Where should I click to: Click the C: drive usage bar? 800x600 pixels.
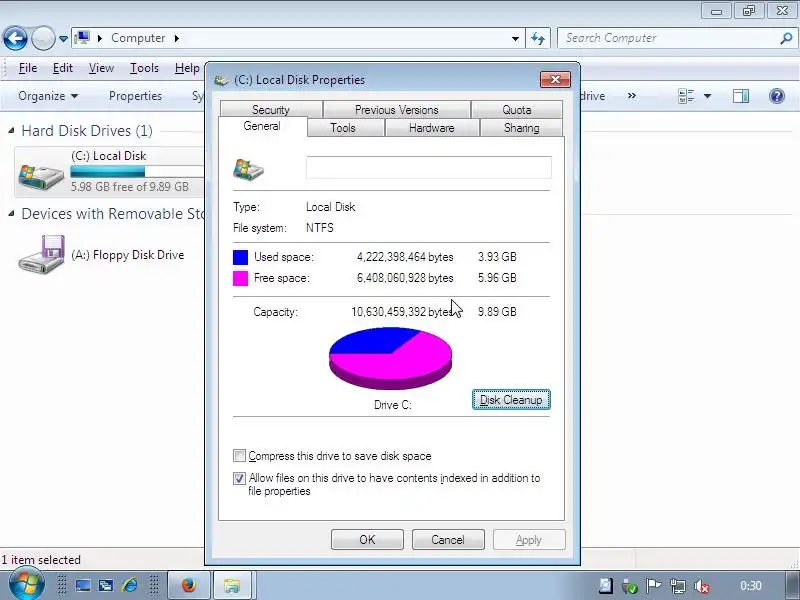point(137,171)
